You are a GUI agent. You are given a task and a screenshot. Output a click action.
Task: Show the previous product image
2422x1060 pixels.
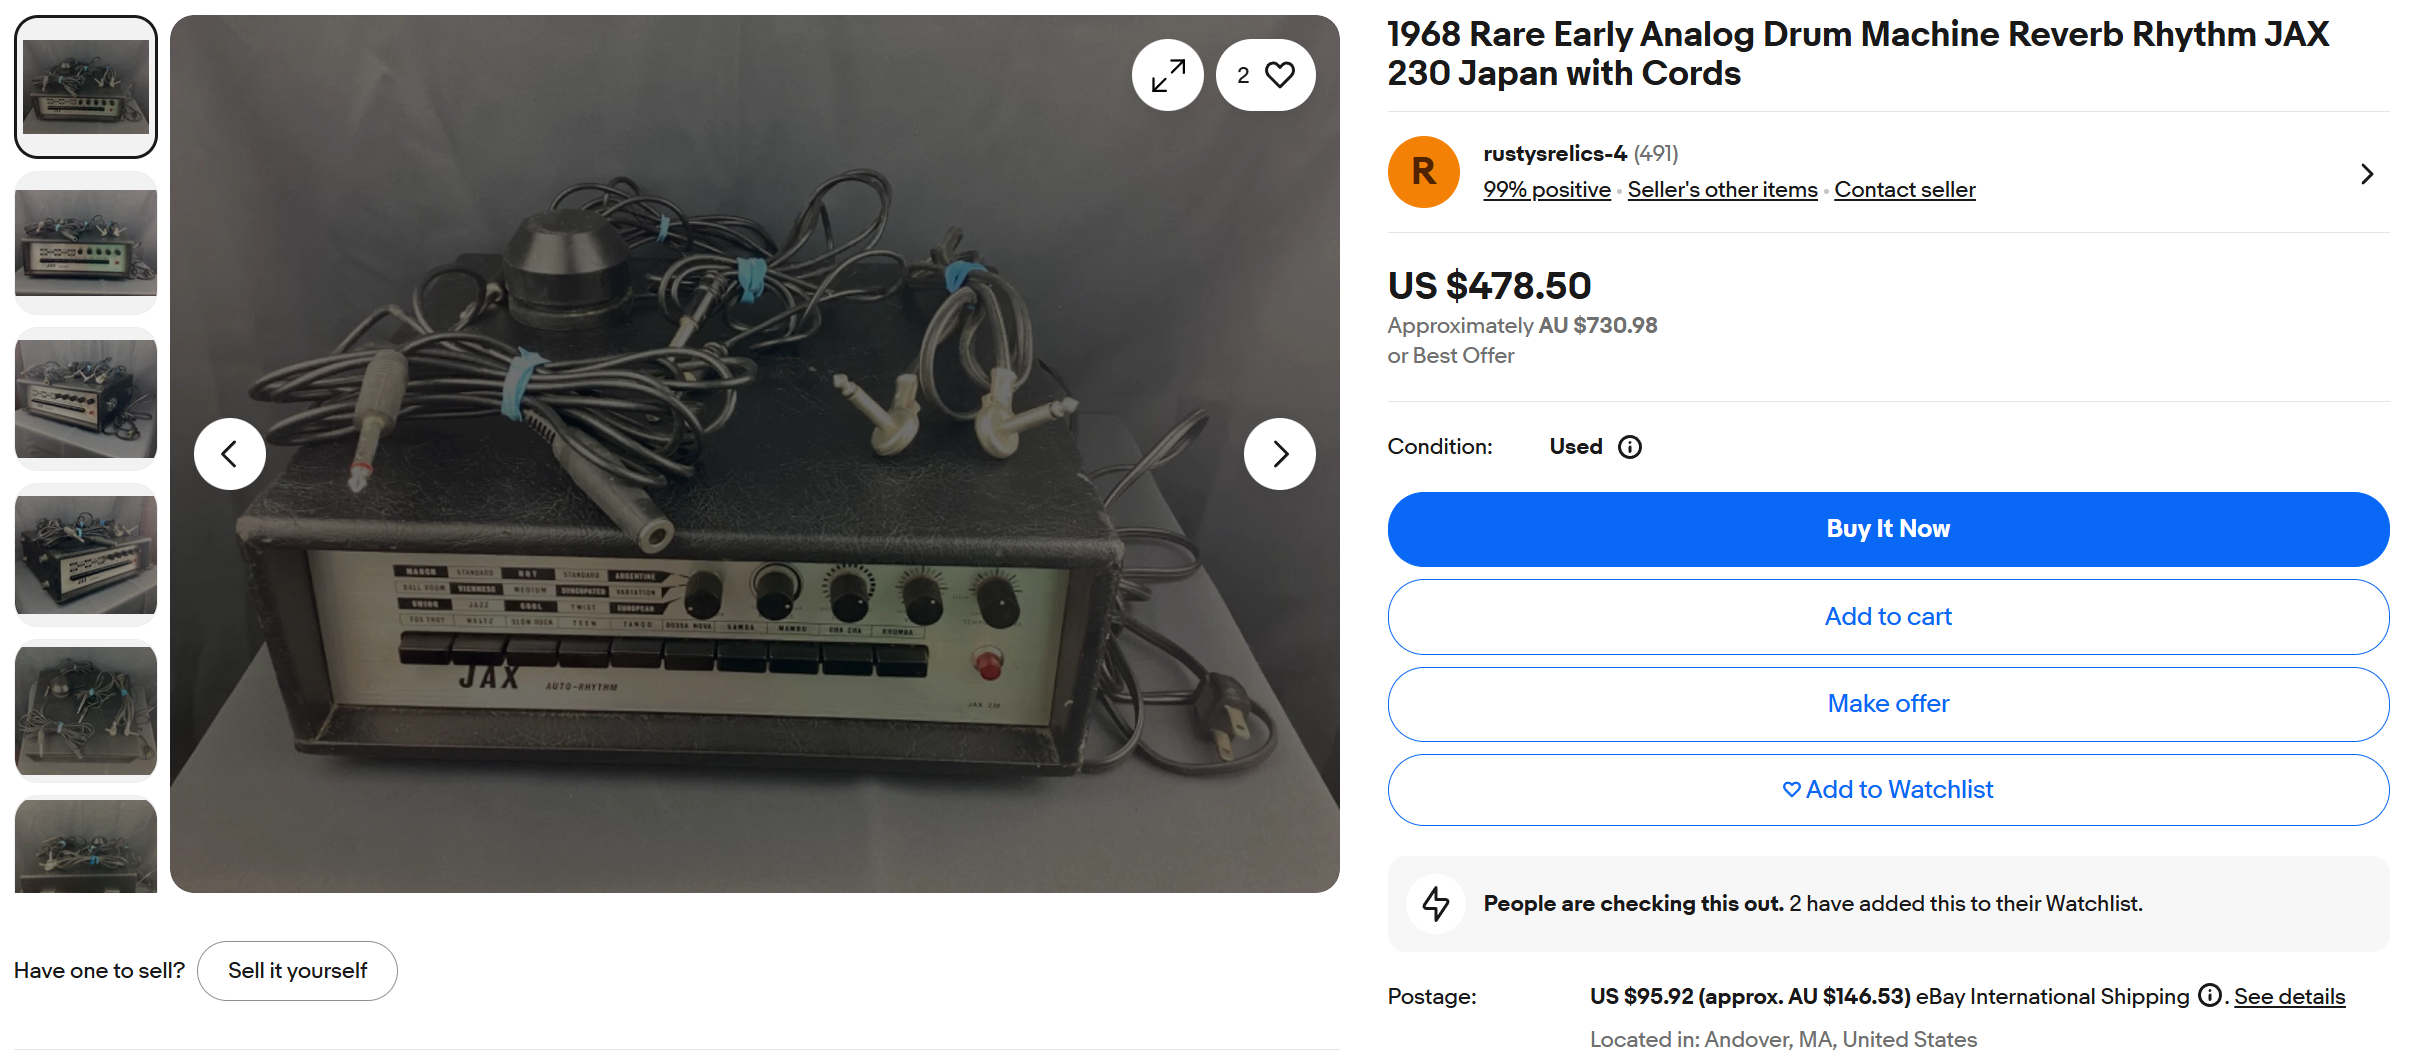230,454
